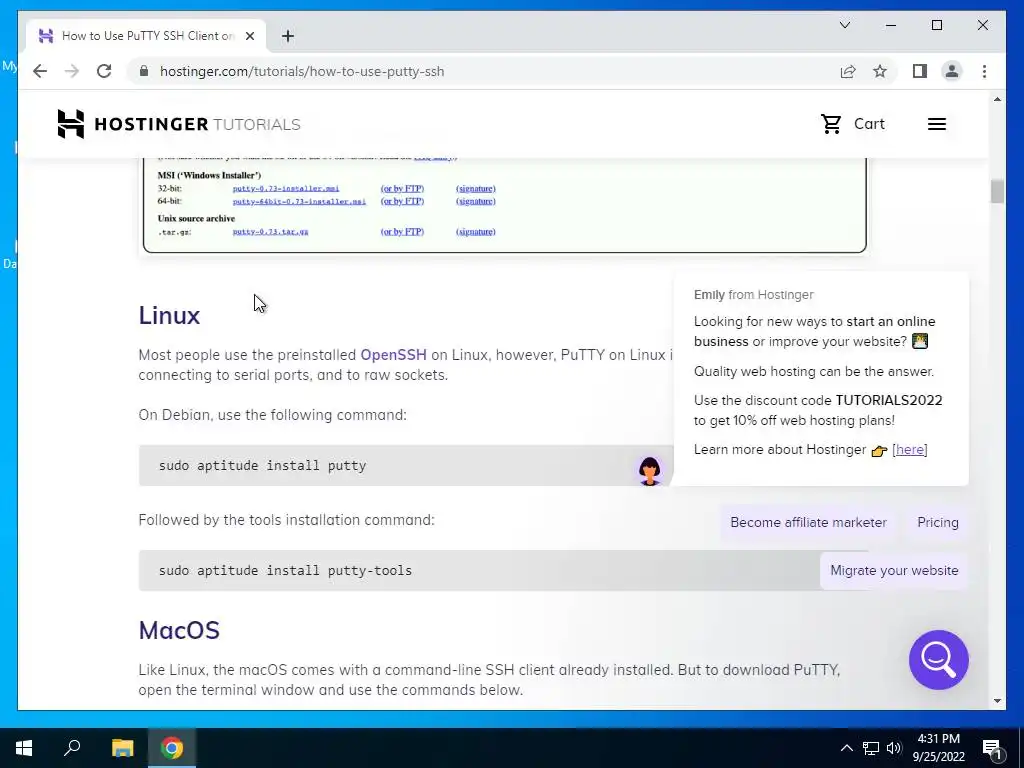This screenshot has width=1024, height=768.
Task: Open the tab search chevron
Action: [844, 25]
